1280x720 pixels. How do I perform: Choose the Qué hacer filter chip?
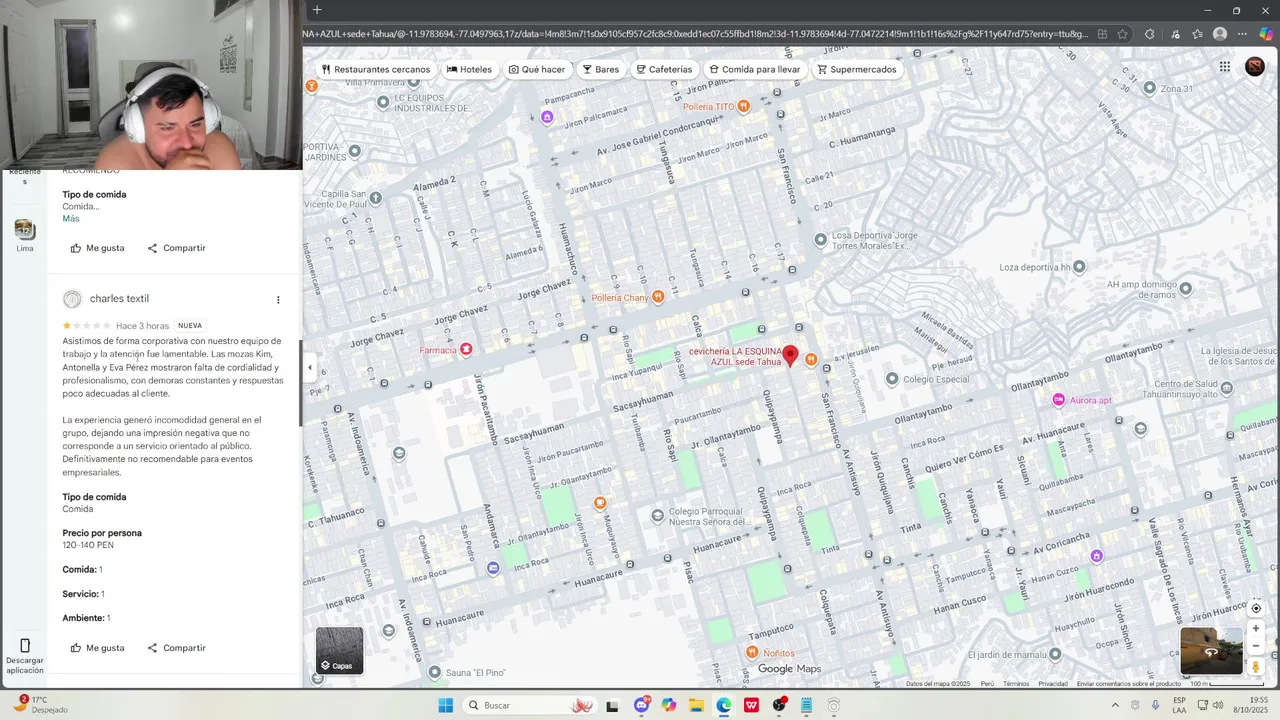click(537, 70)
